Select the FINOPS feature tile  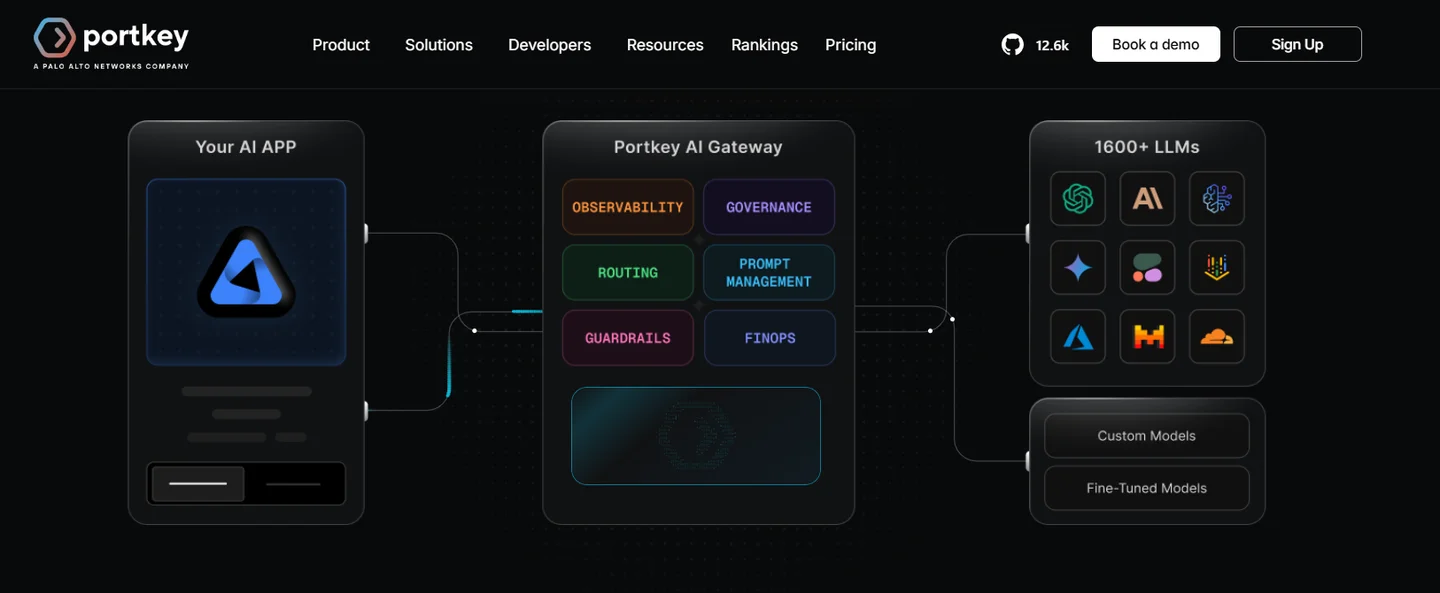(x=769, y=338)
